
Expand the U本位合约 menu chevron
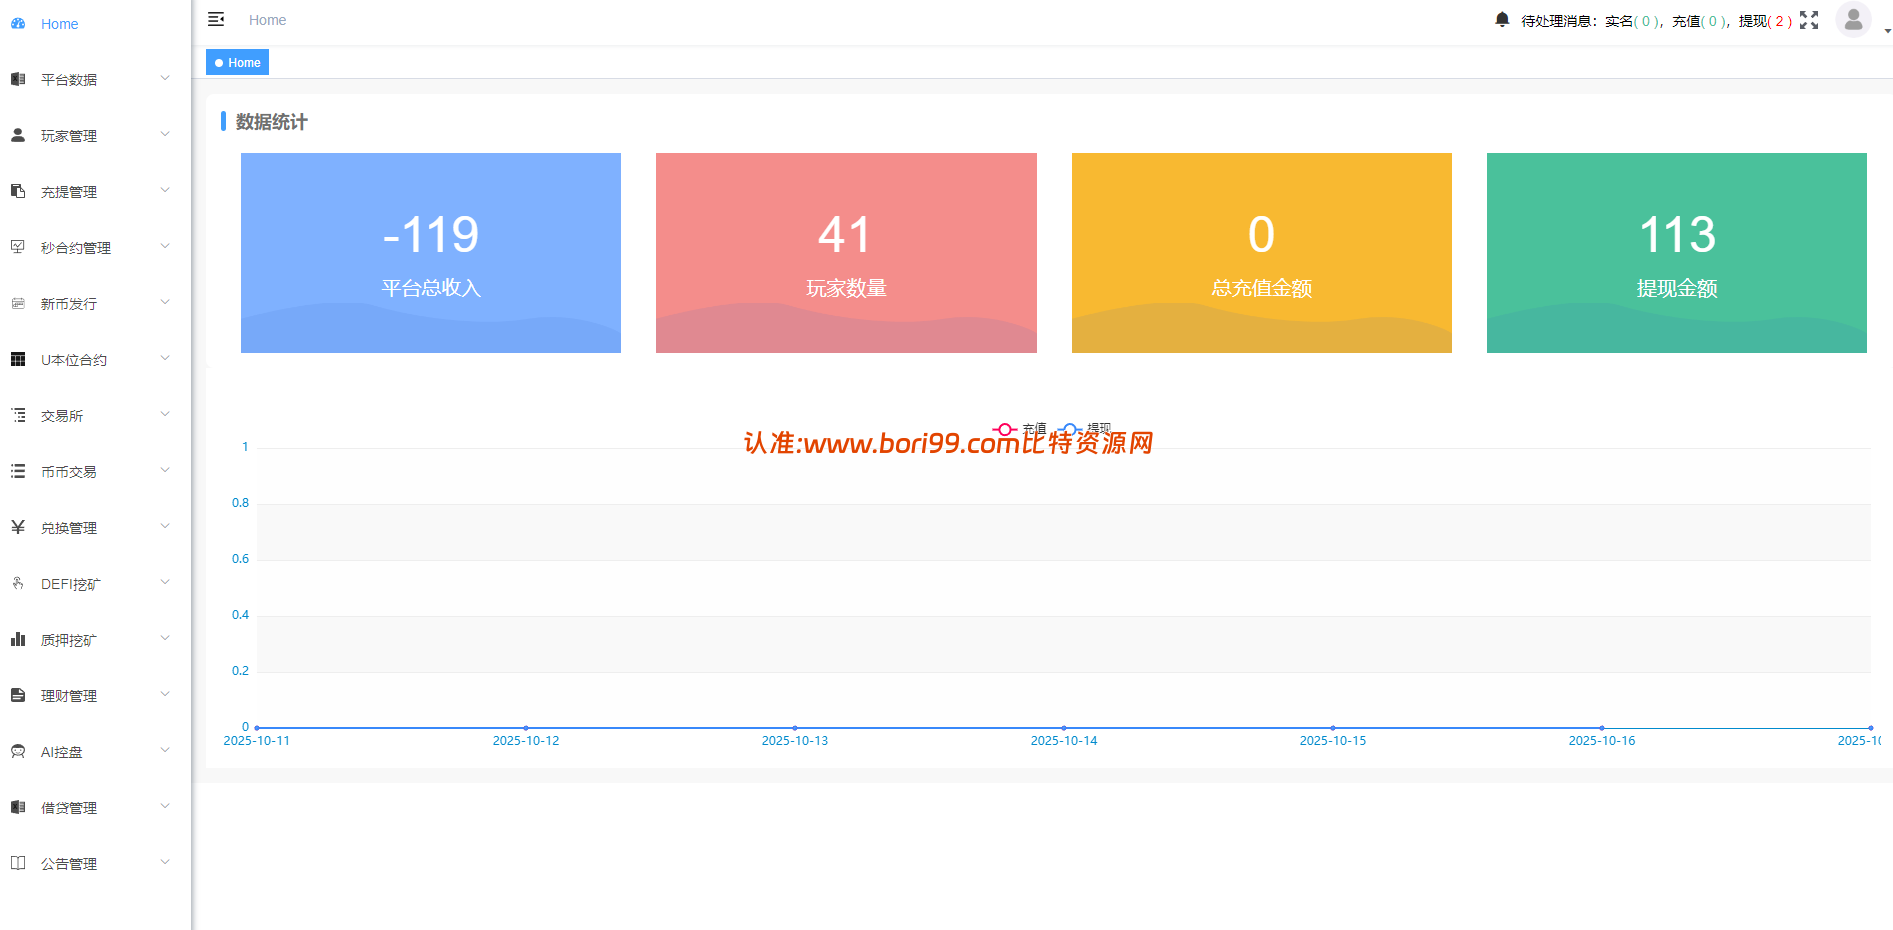[165, 358]
